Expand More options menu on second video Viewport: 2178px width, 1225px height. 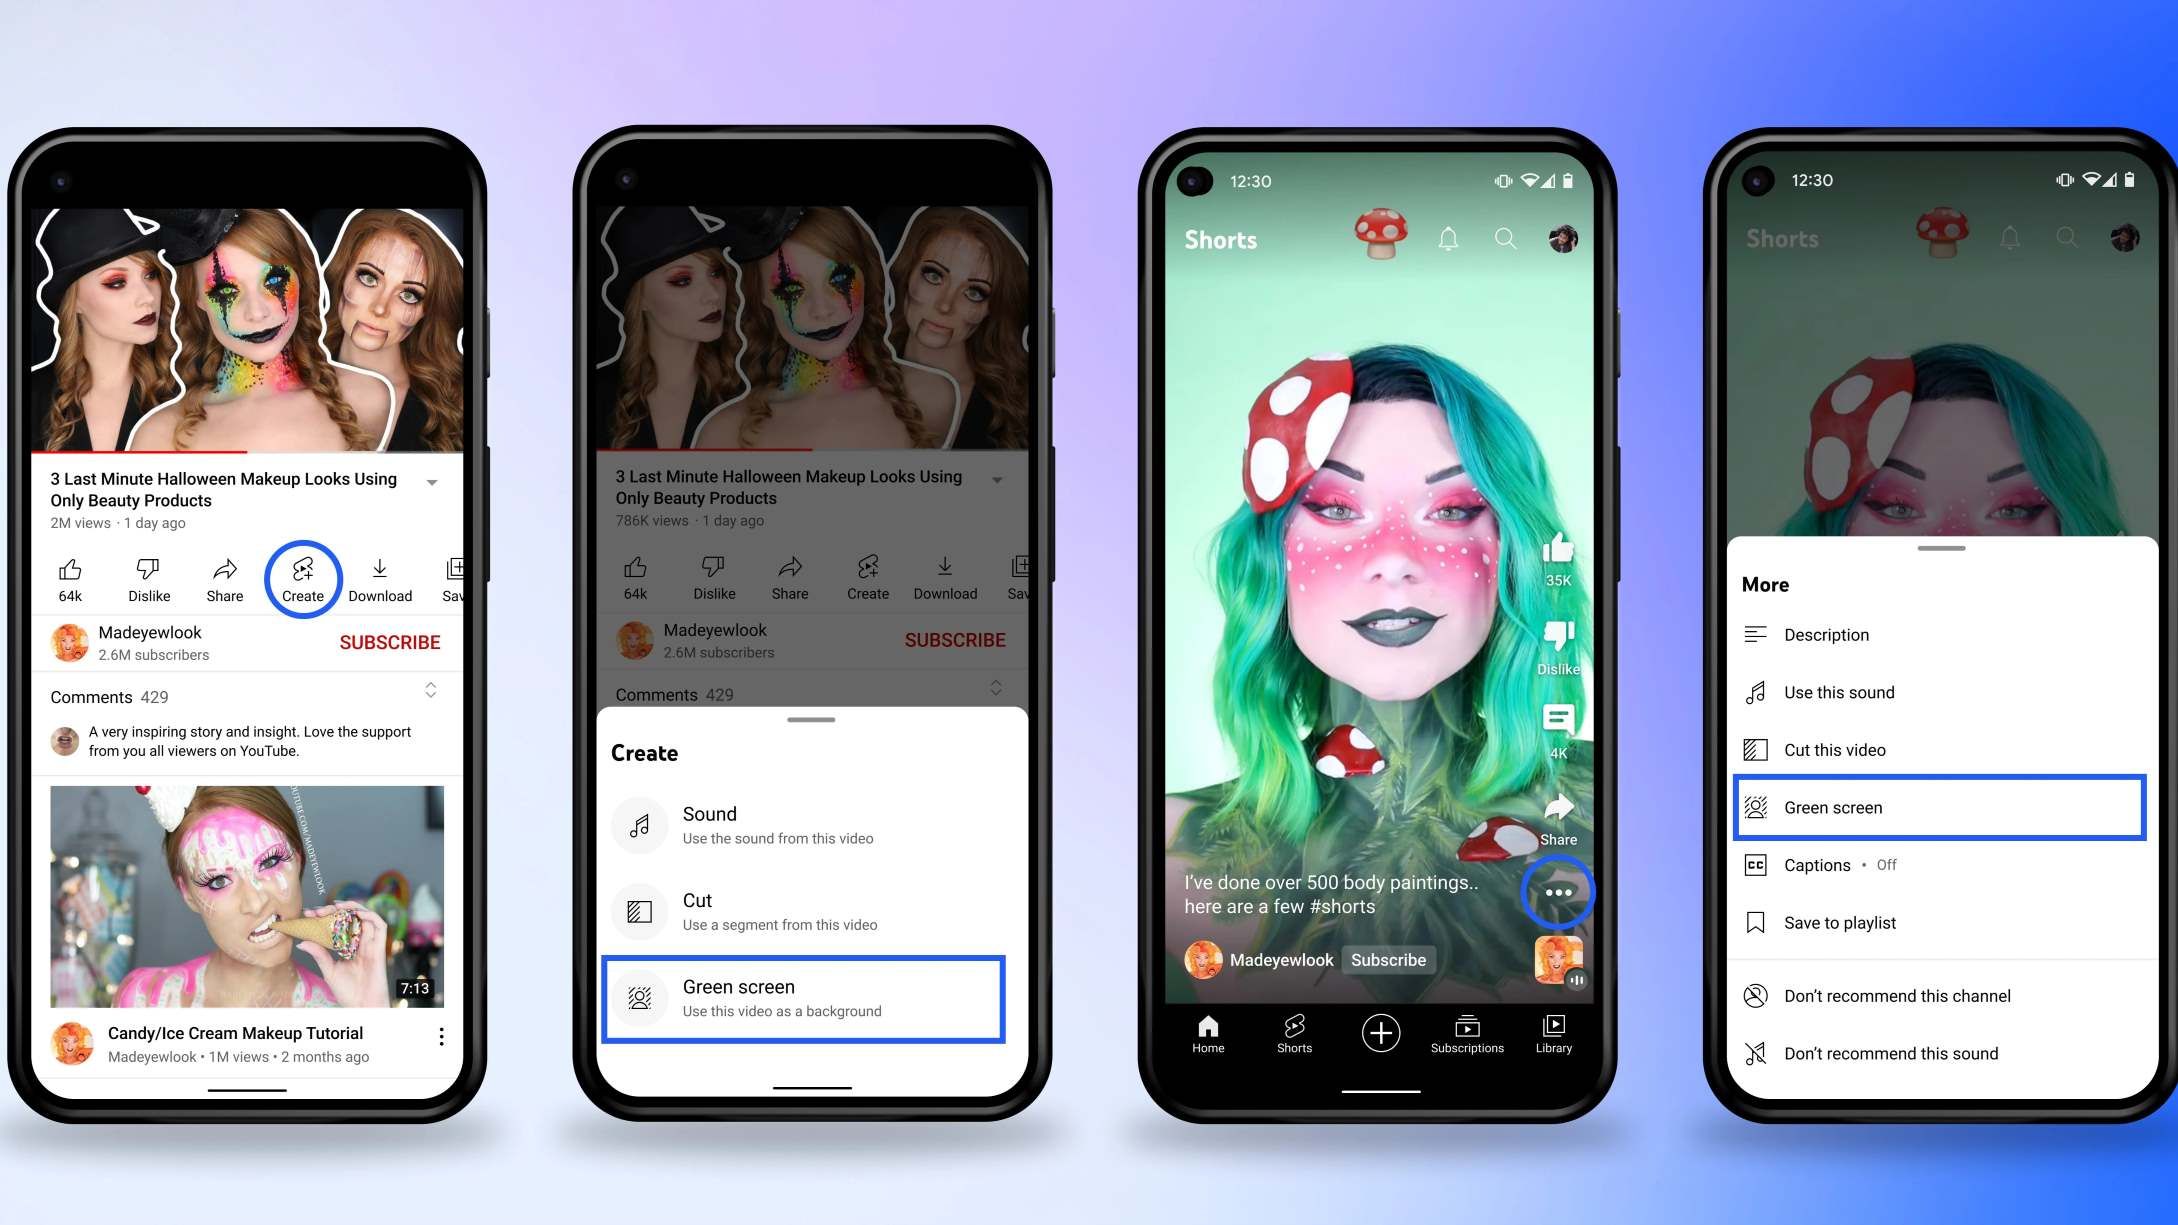click(443, 1037)
